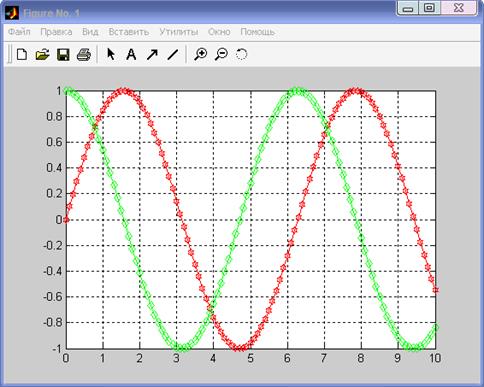Open a file with folder icon
The height and width of the screenshot is (387, 484).
pyautogui.click(x=42, y=54)
